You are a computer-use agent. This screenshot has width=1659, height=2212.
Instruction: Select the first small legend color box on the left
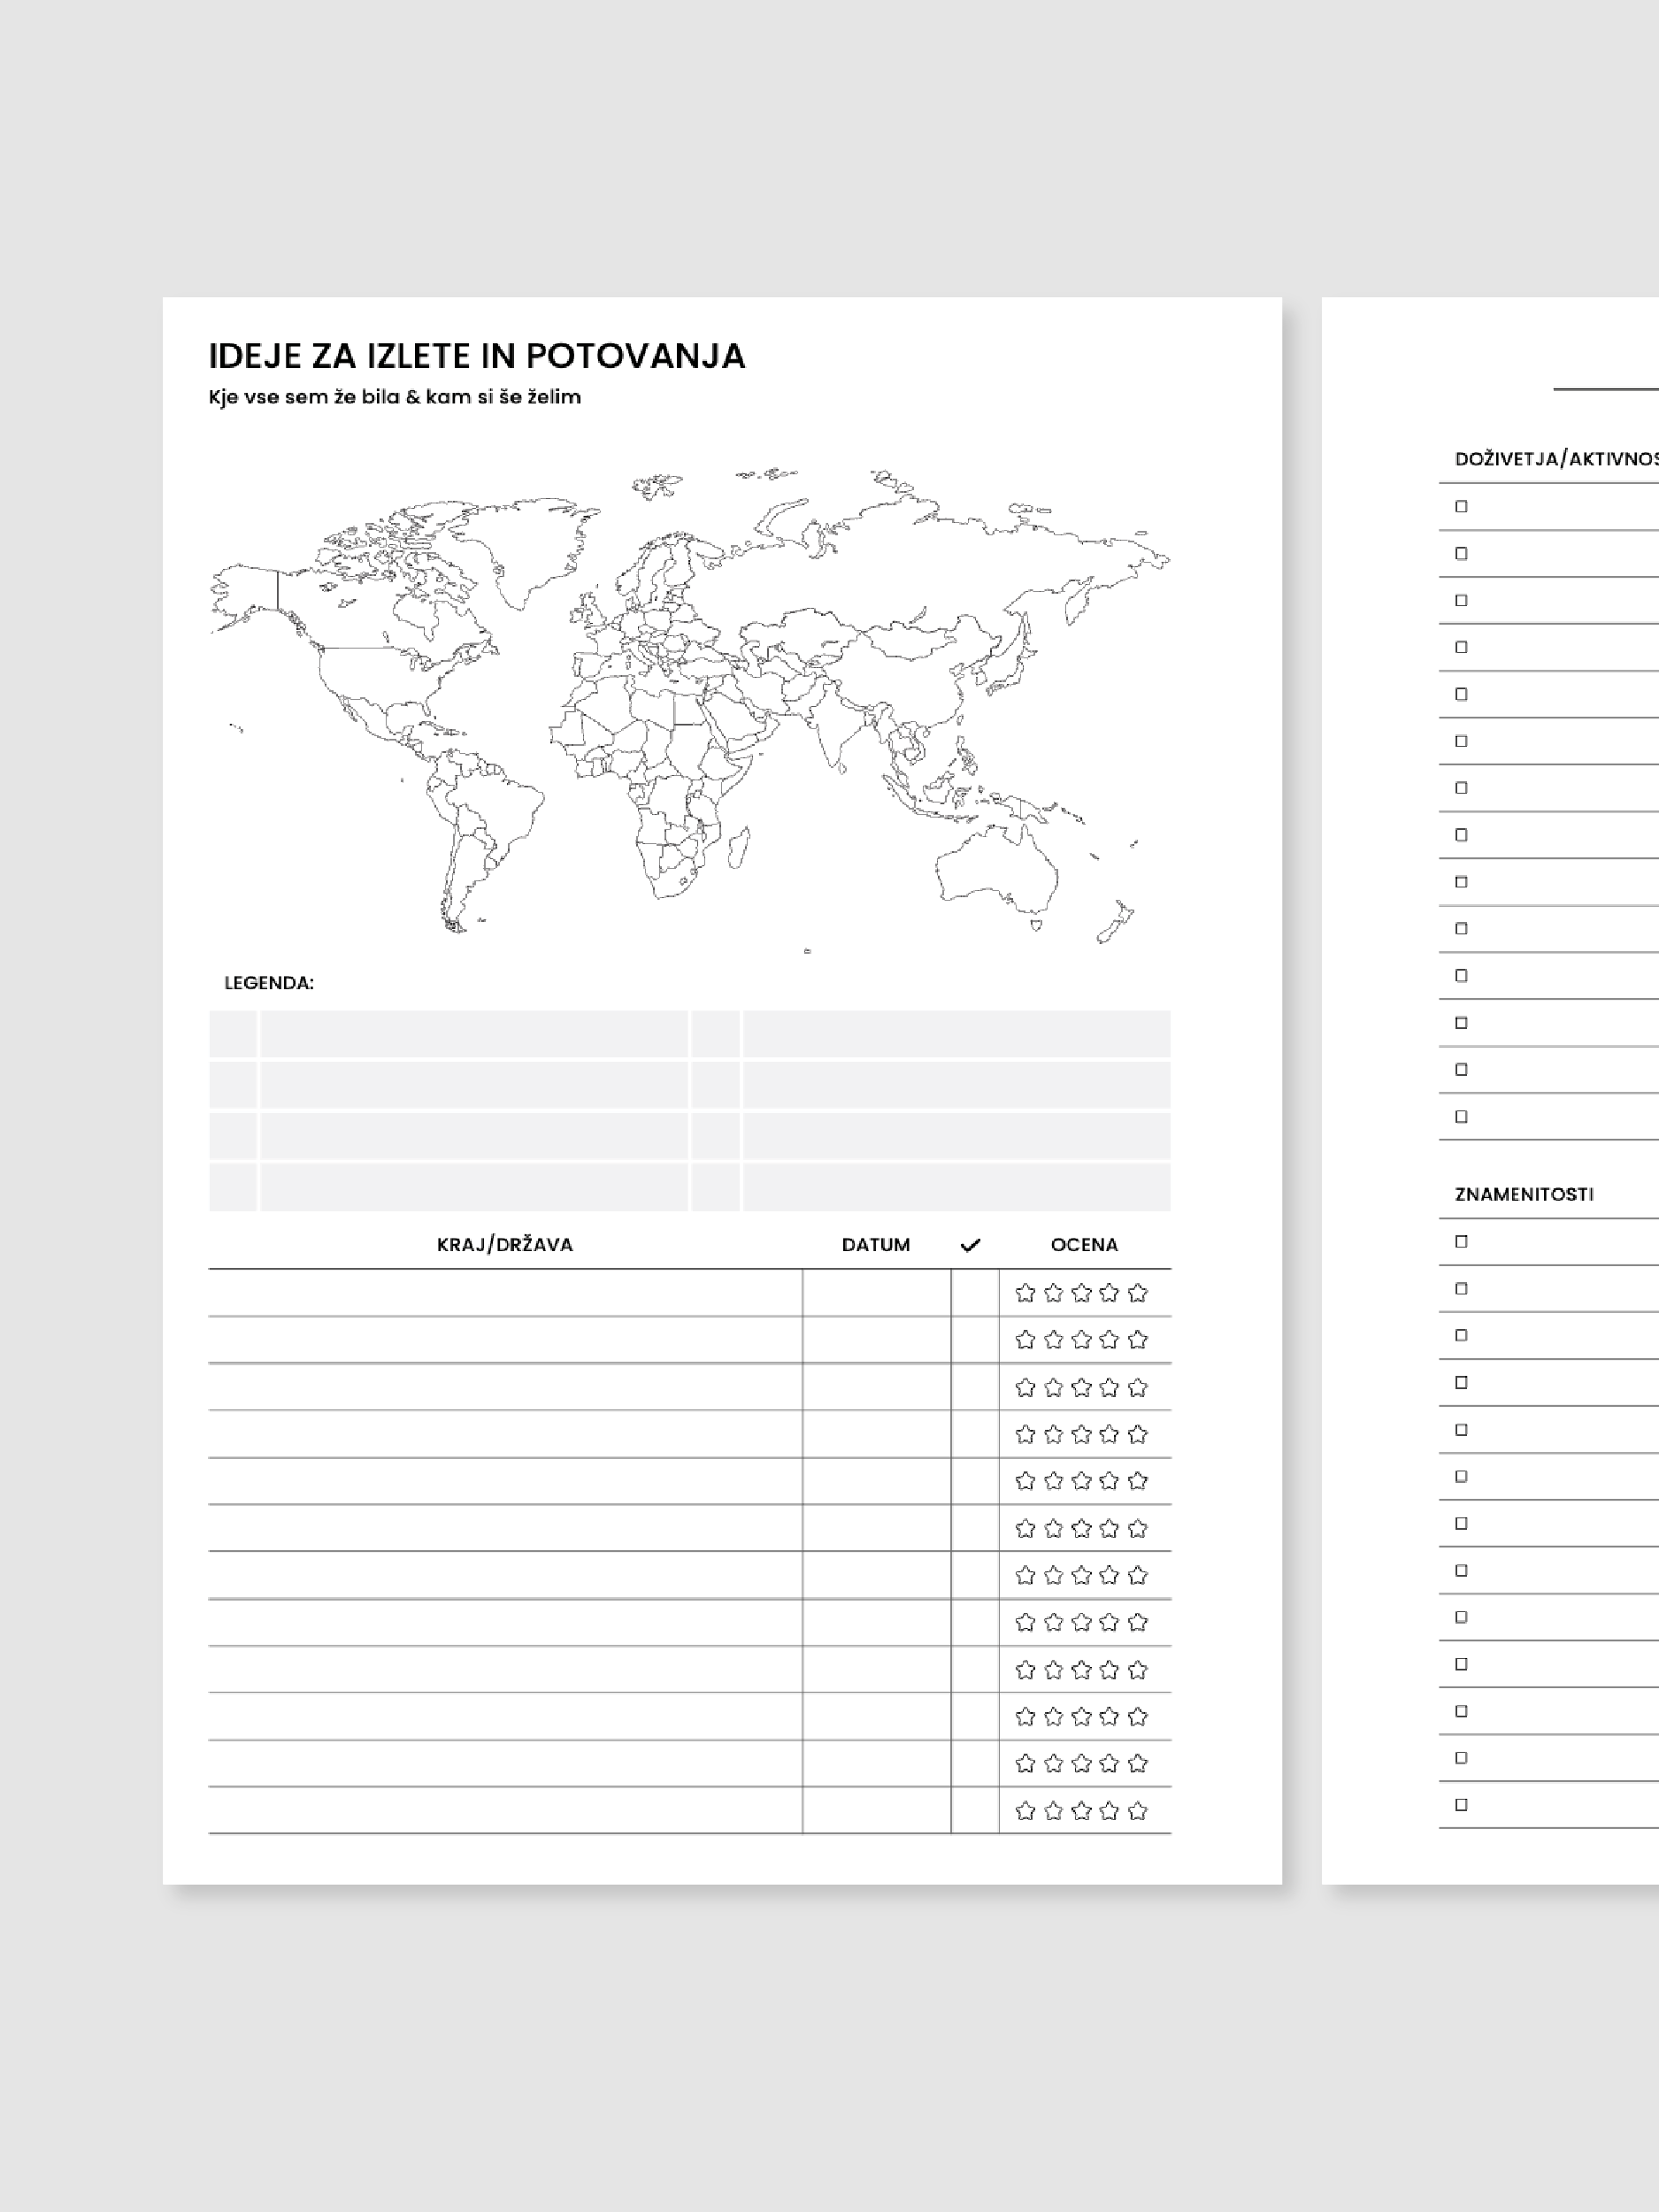(x=233, y=1034)
